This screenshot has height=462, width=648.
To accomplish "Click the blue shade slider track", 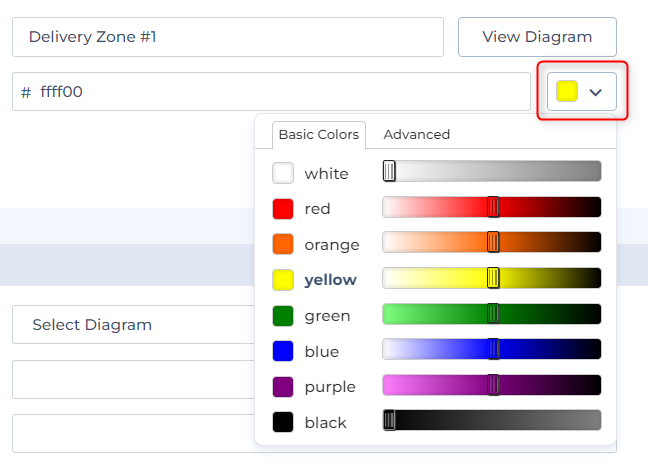I will pos(550,349).
